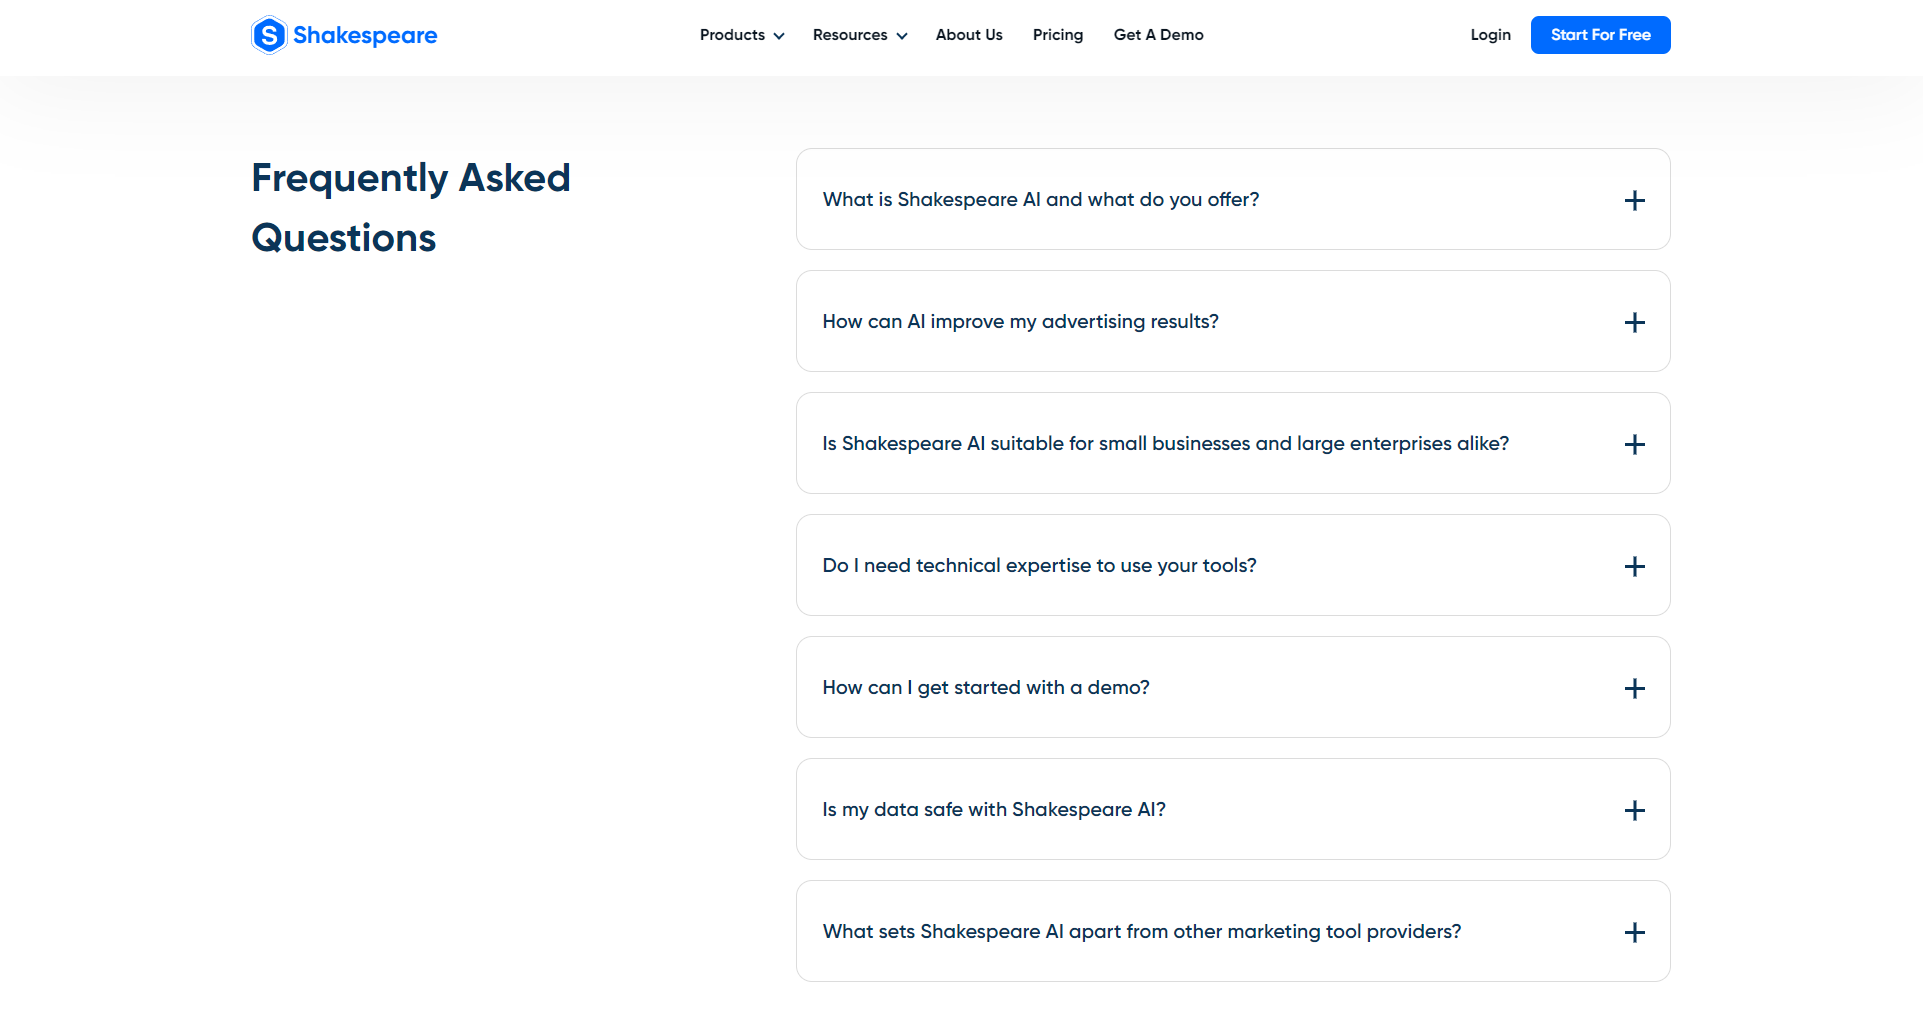The width and height of the screenshot is (1923, 1028).
Task: Click plus icon beside technical expertise question
Action: pos(1634,566)
